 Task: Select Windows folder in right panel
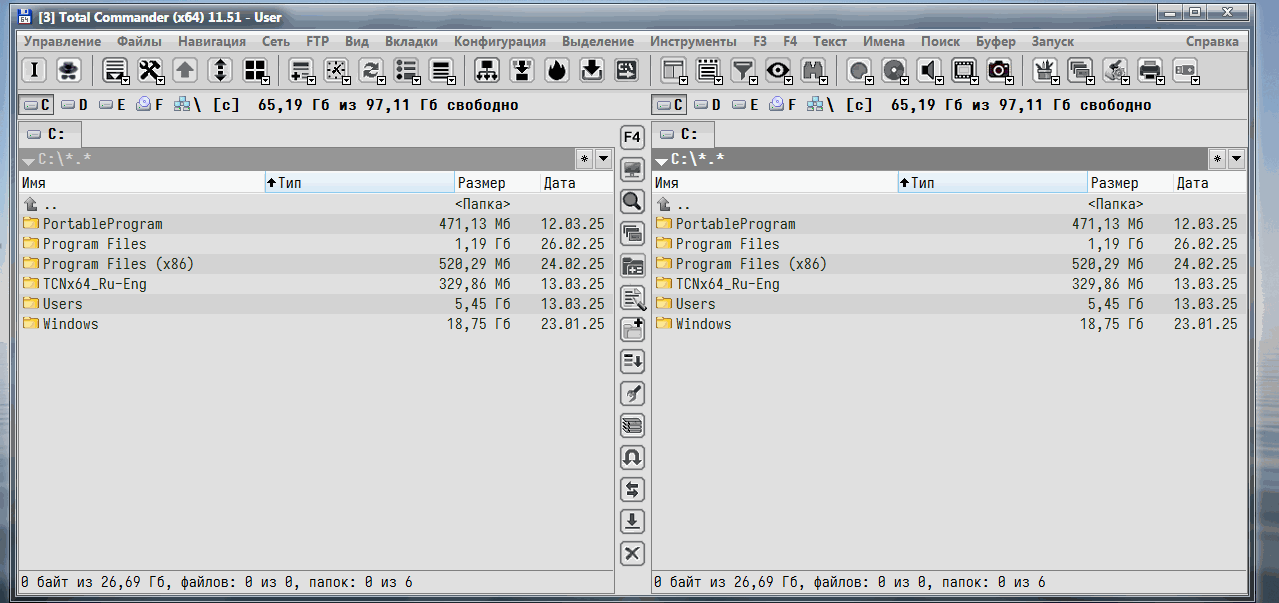point(950,324)
